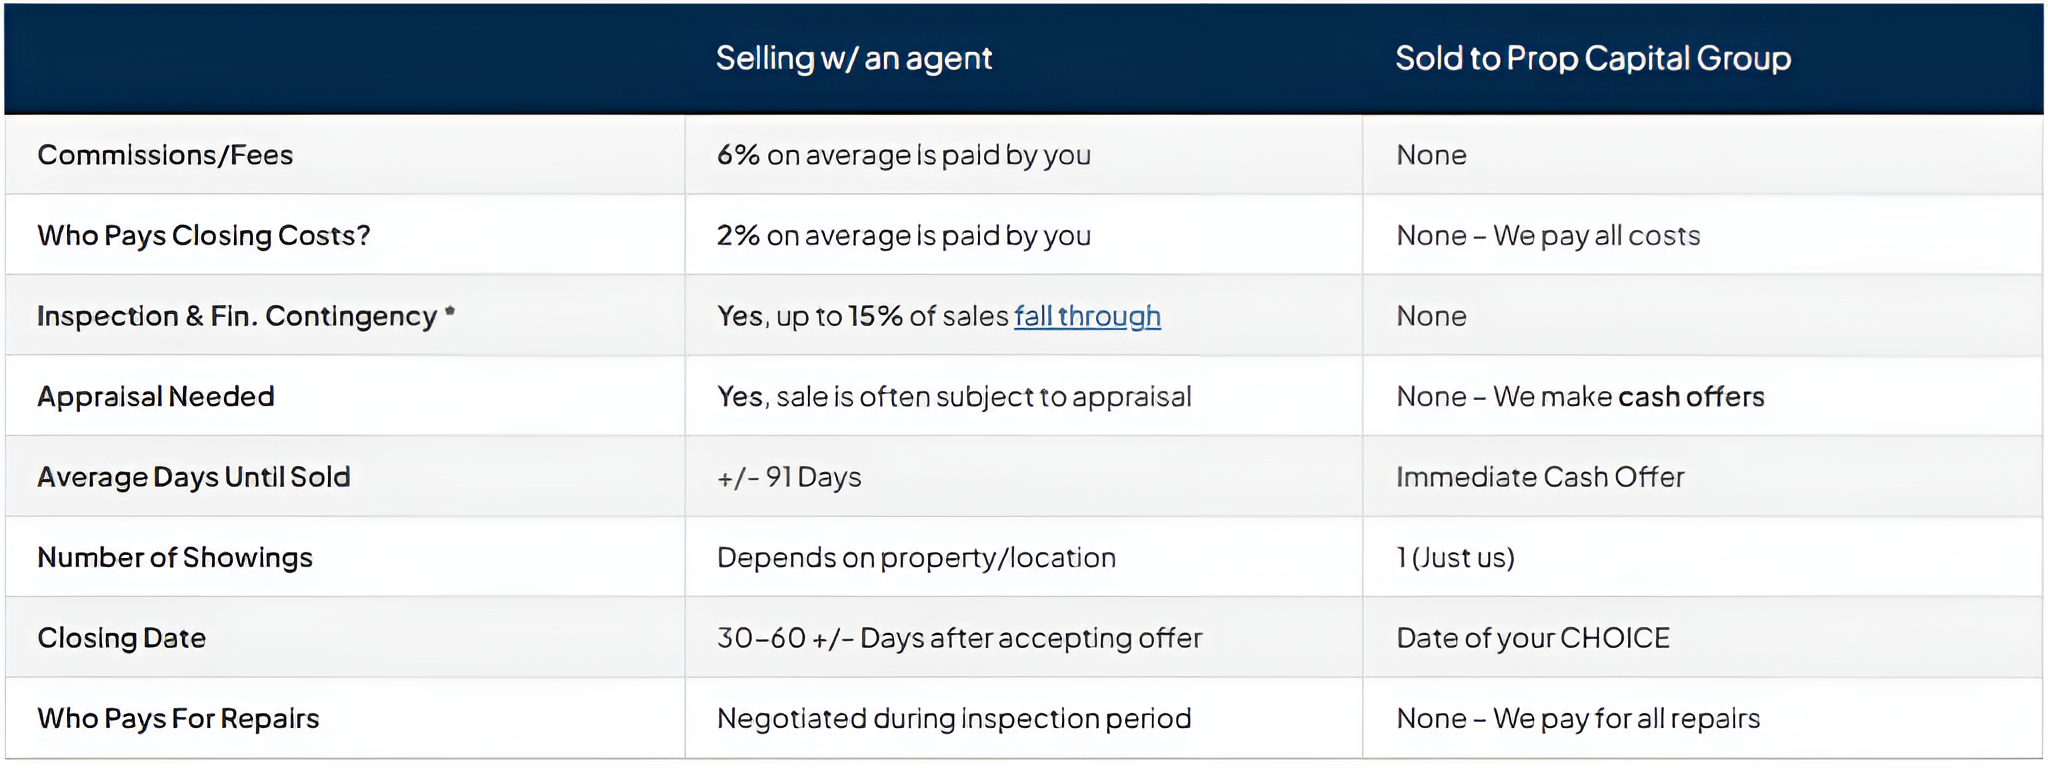
Task: Select the "2% on average is paid by you" cell
Action: (x=903, y=236)
